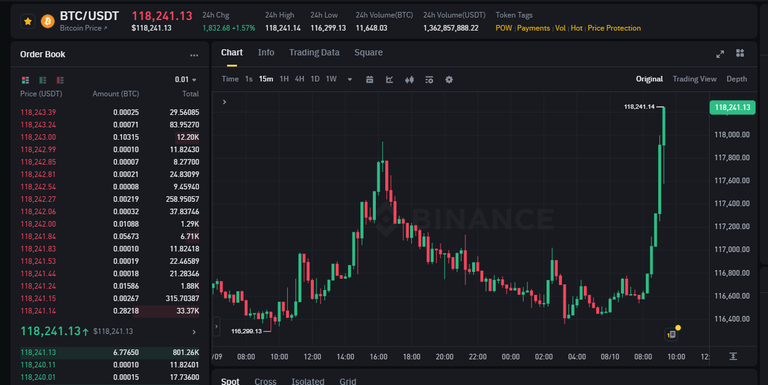Select the 1W chart interval
Viewport: 768px width, 385px height.
coord(331,79)
